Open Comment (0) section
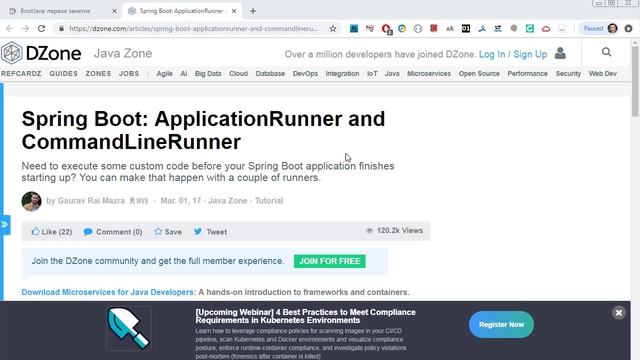Viewport: 640px width, 360px height. tap(113, 232)
